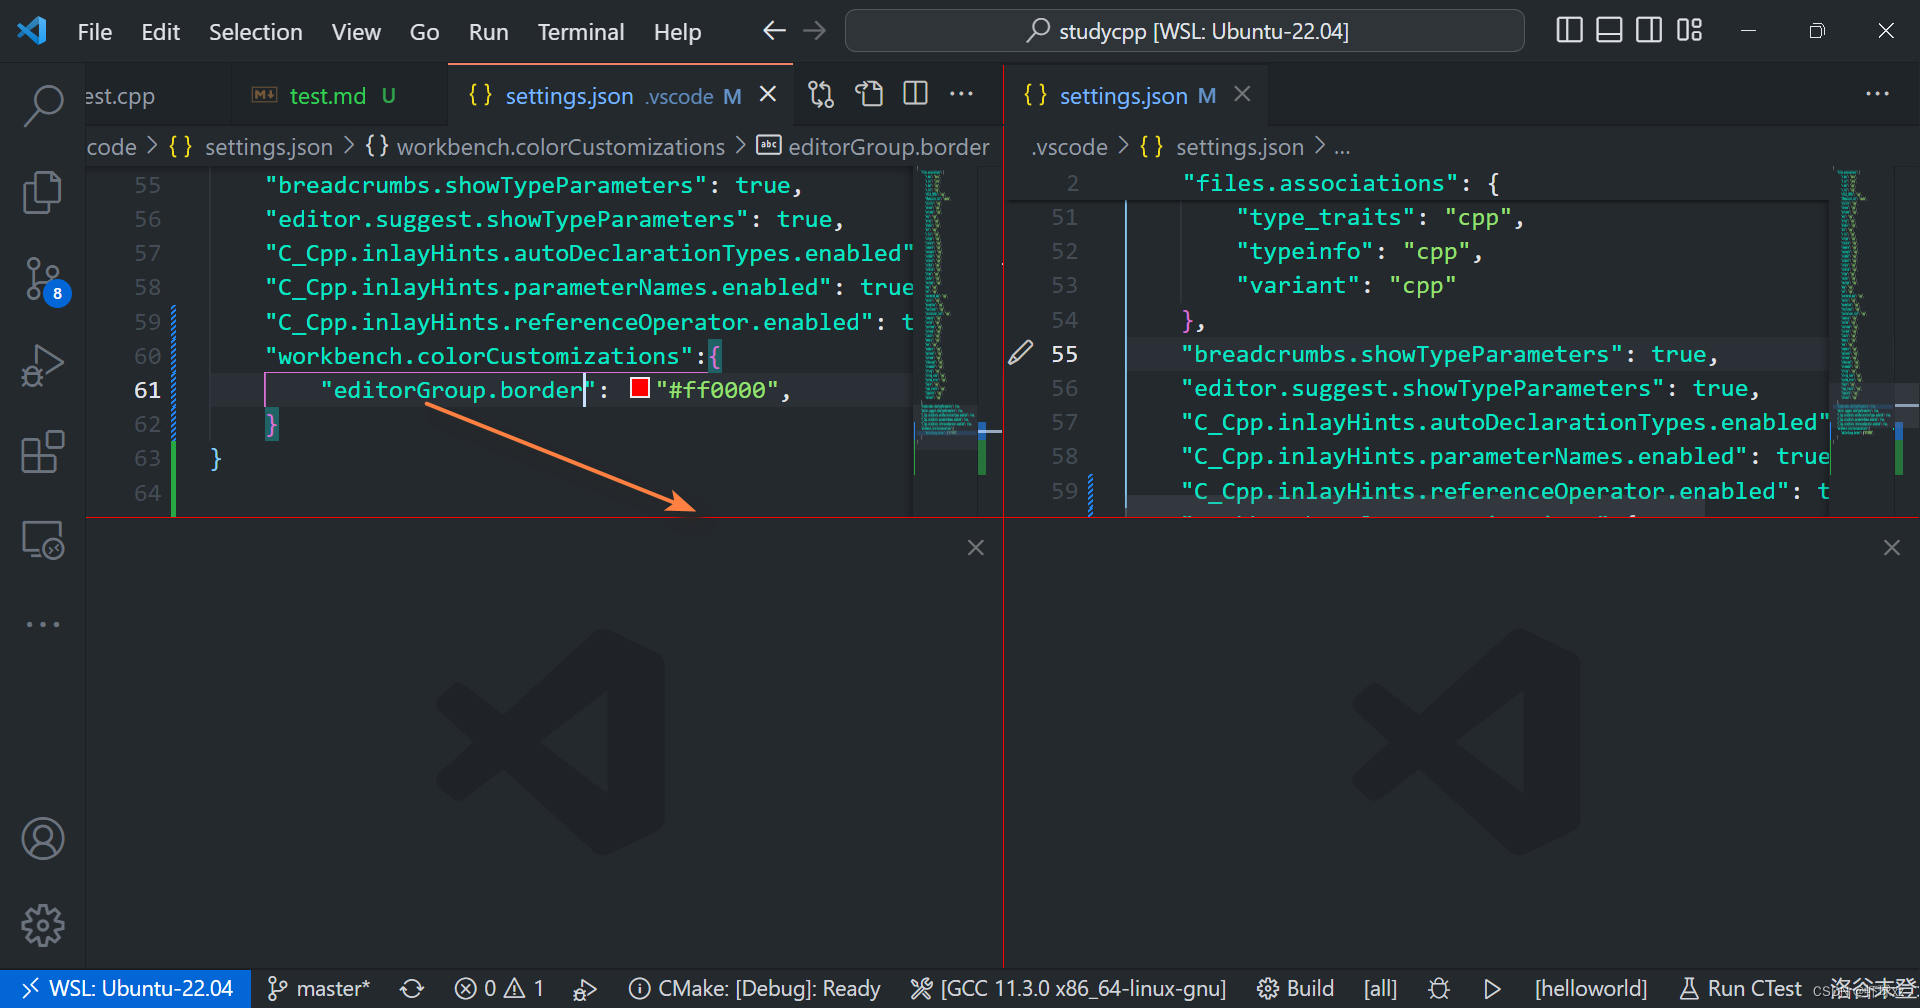
Task: Select kit GCC 11.3.0 x86_64-linux-gnu
Action: click(x=1068, y=989)
